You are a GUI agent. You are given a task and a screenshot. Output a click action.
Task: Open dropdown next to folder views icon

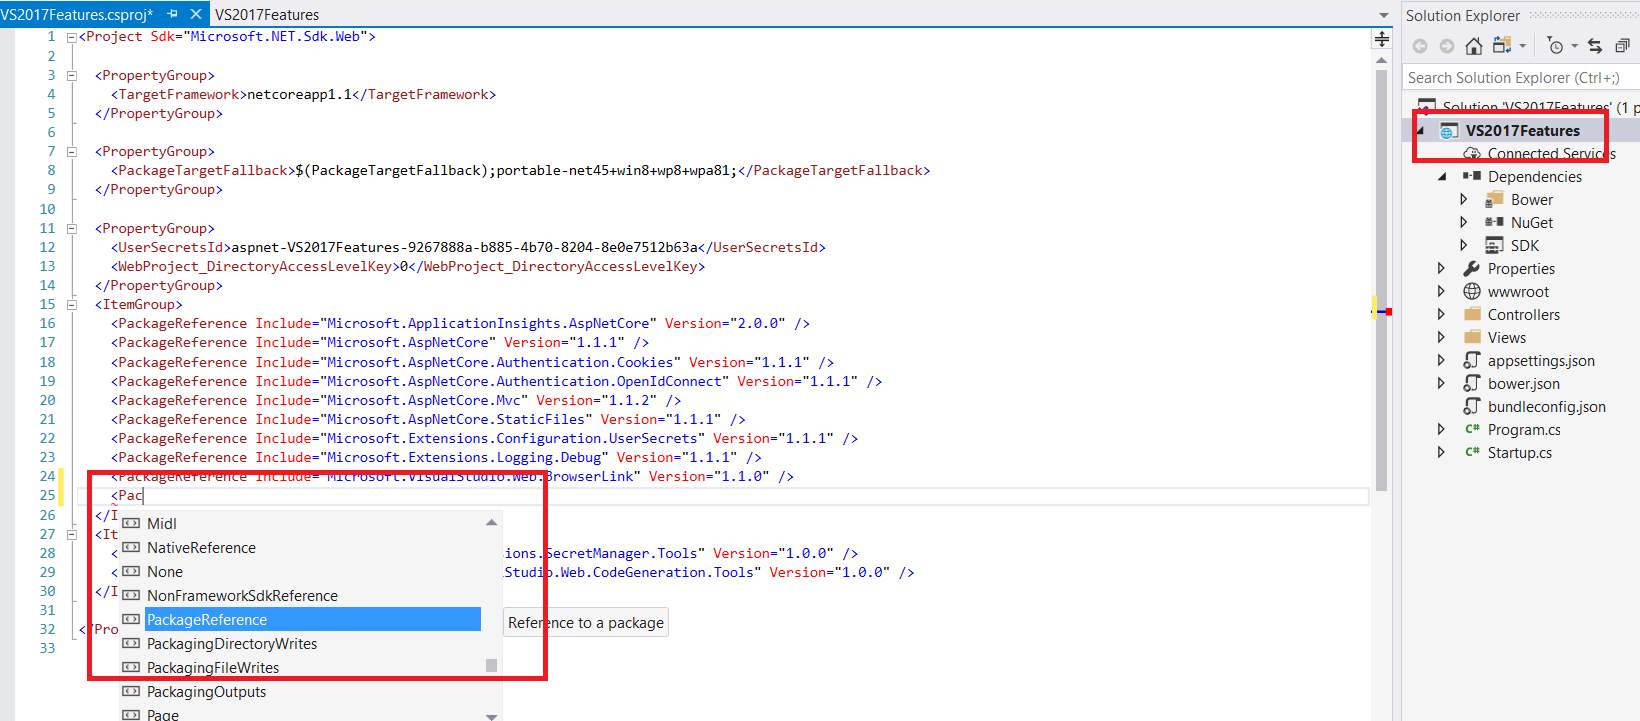[1522, 46]
